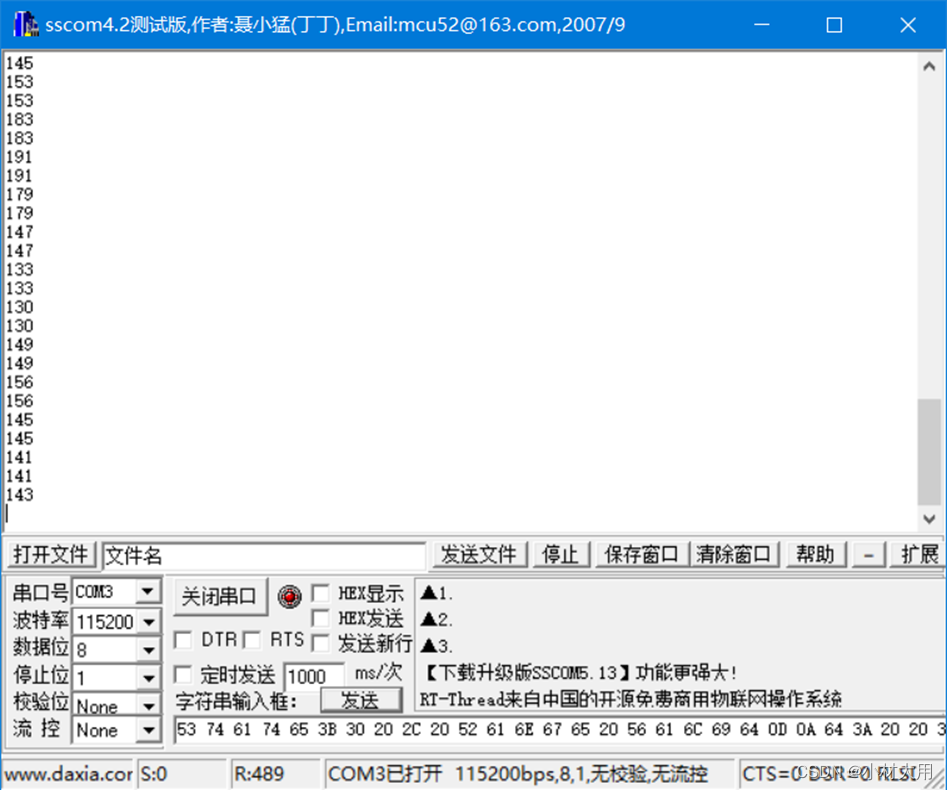947x790 pixels.
Task: Enable the HEX显示 checkbox
Action: pyautogui.click(x=321, y=593)
